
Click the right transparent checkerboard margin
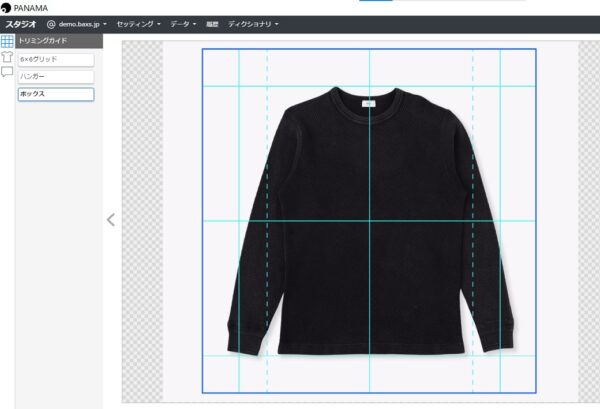tap(588, 220)
